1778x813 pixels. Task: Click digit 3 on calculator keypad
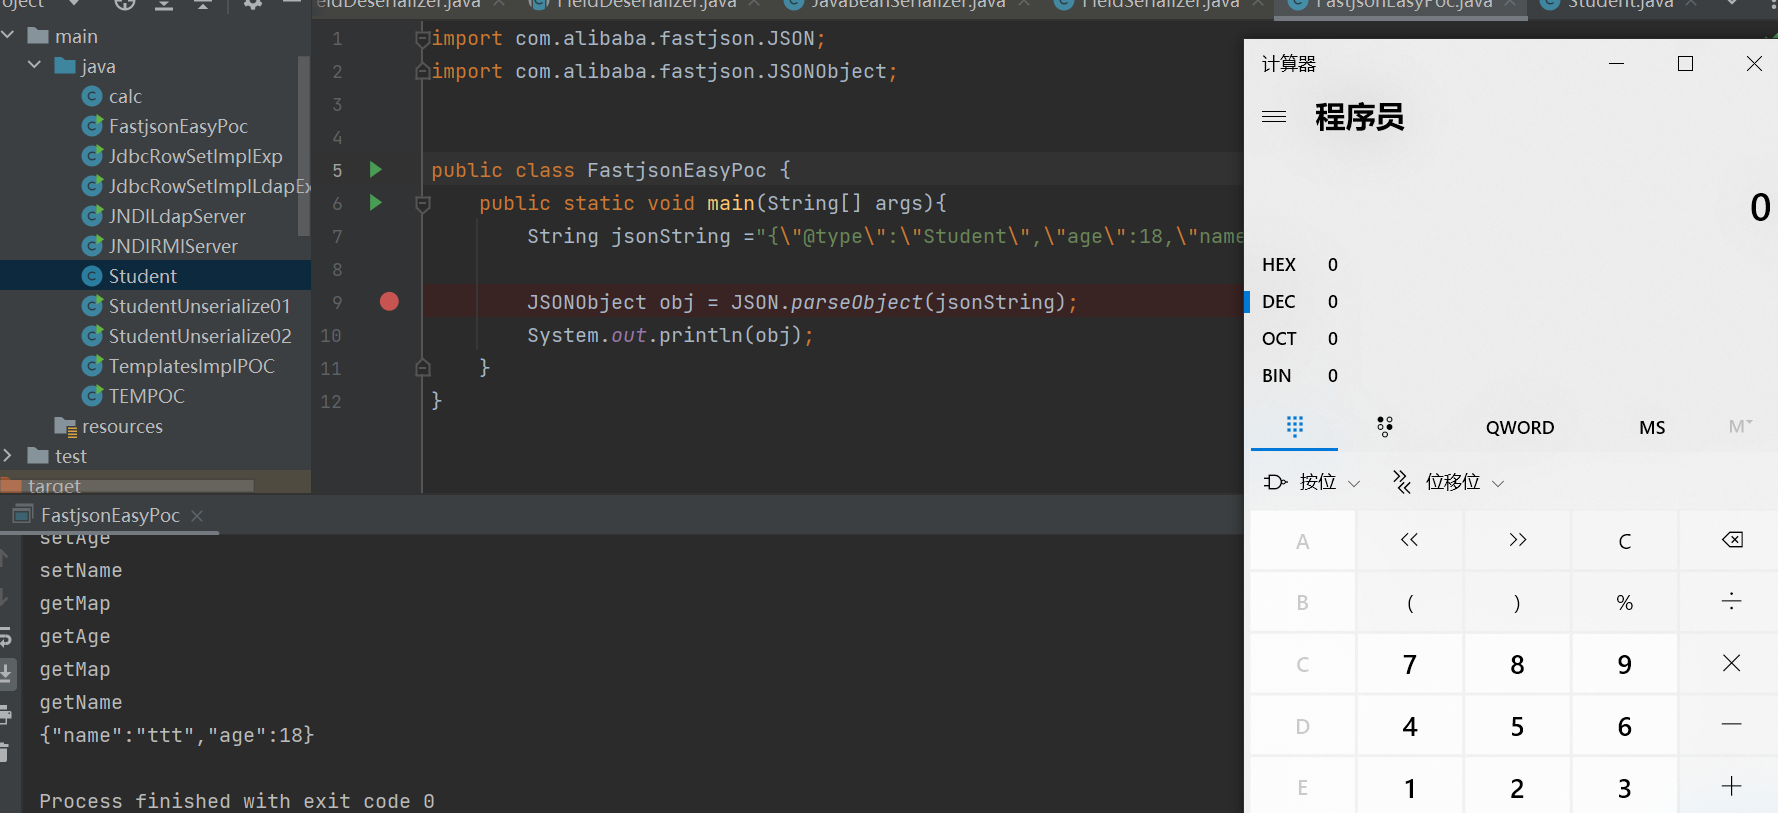pos(1625,788)
